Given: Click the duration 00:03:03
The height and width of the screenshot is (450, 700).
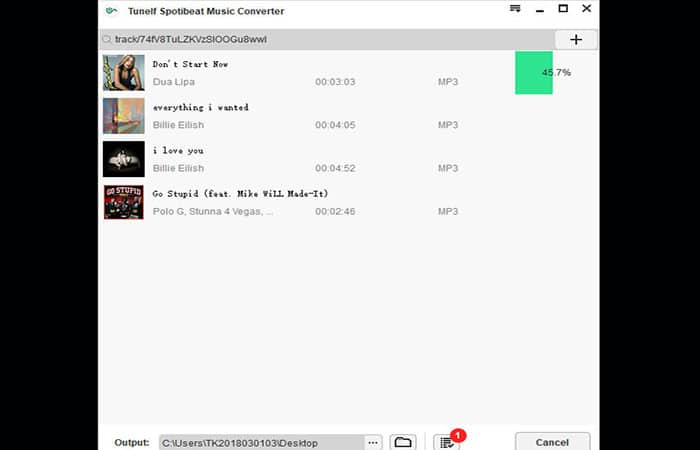Looking at the screenshot, I should tap(335, 82).
